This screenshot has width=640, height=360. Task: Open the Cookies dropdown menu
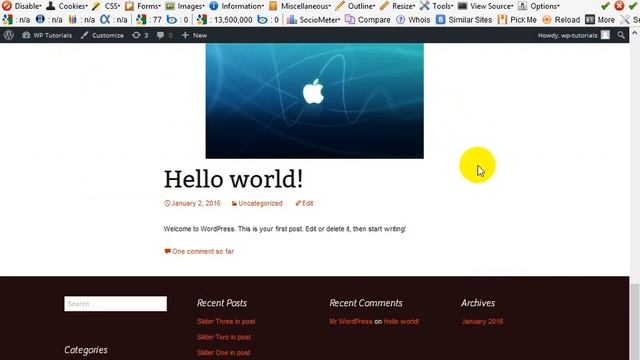click(67, 6)
